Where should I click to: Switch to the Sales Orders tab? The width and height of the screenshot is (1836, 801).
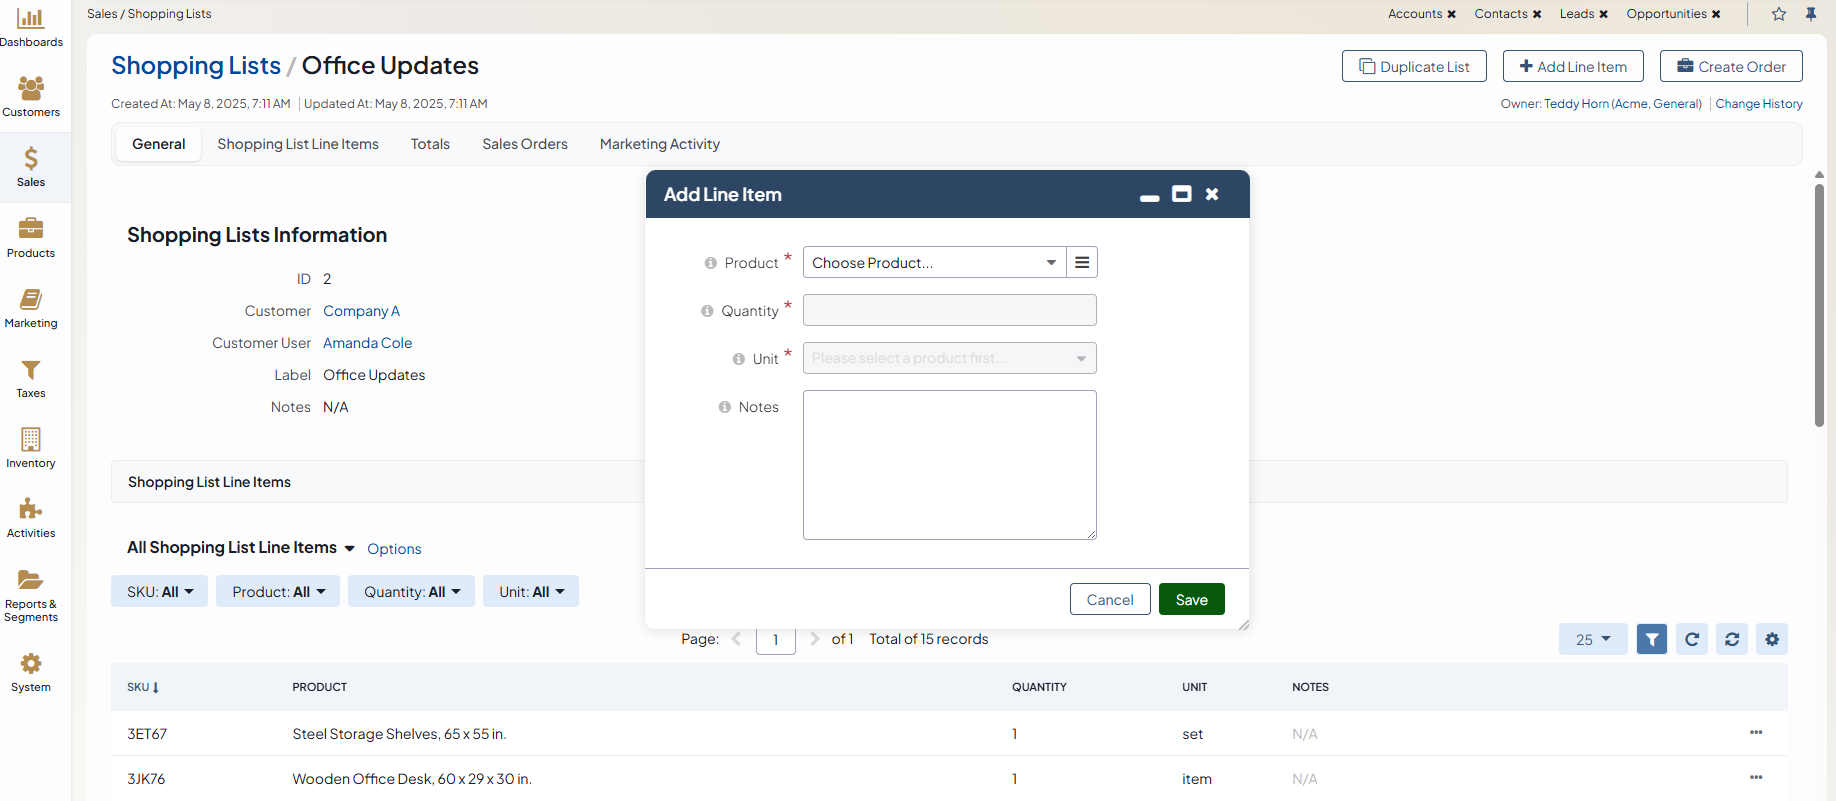[x=524, y=144]
